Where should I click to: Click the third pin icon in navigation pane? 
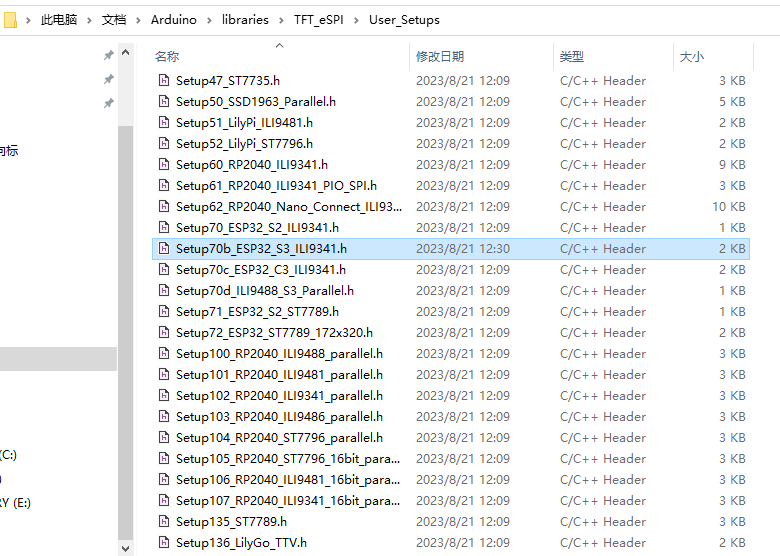pyautogui.click(x=108, y=103)
